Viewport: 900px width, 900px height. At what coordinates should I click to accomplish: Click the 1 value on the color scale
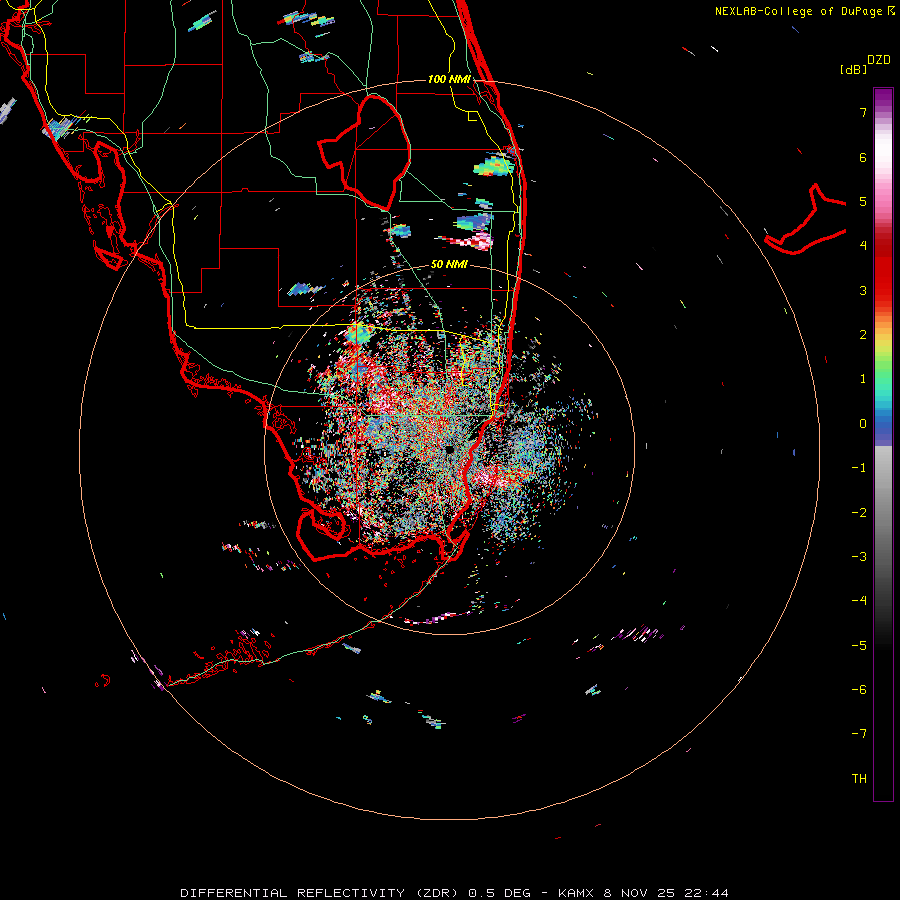[863, 379]
